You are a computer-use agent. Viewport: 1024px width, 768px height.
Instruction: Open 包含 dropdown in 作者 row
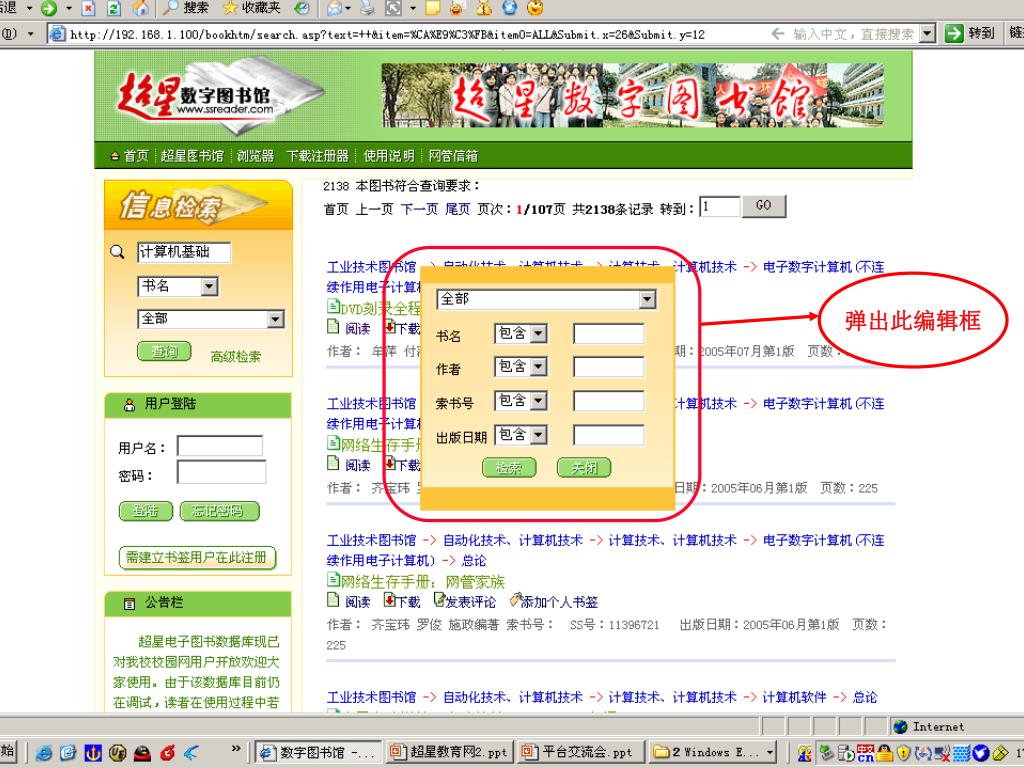coord(538,367)
